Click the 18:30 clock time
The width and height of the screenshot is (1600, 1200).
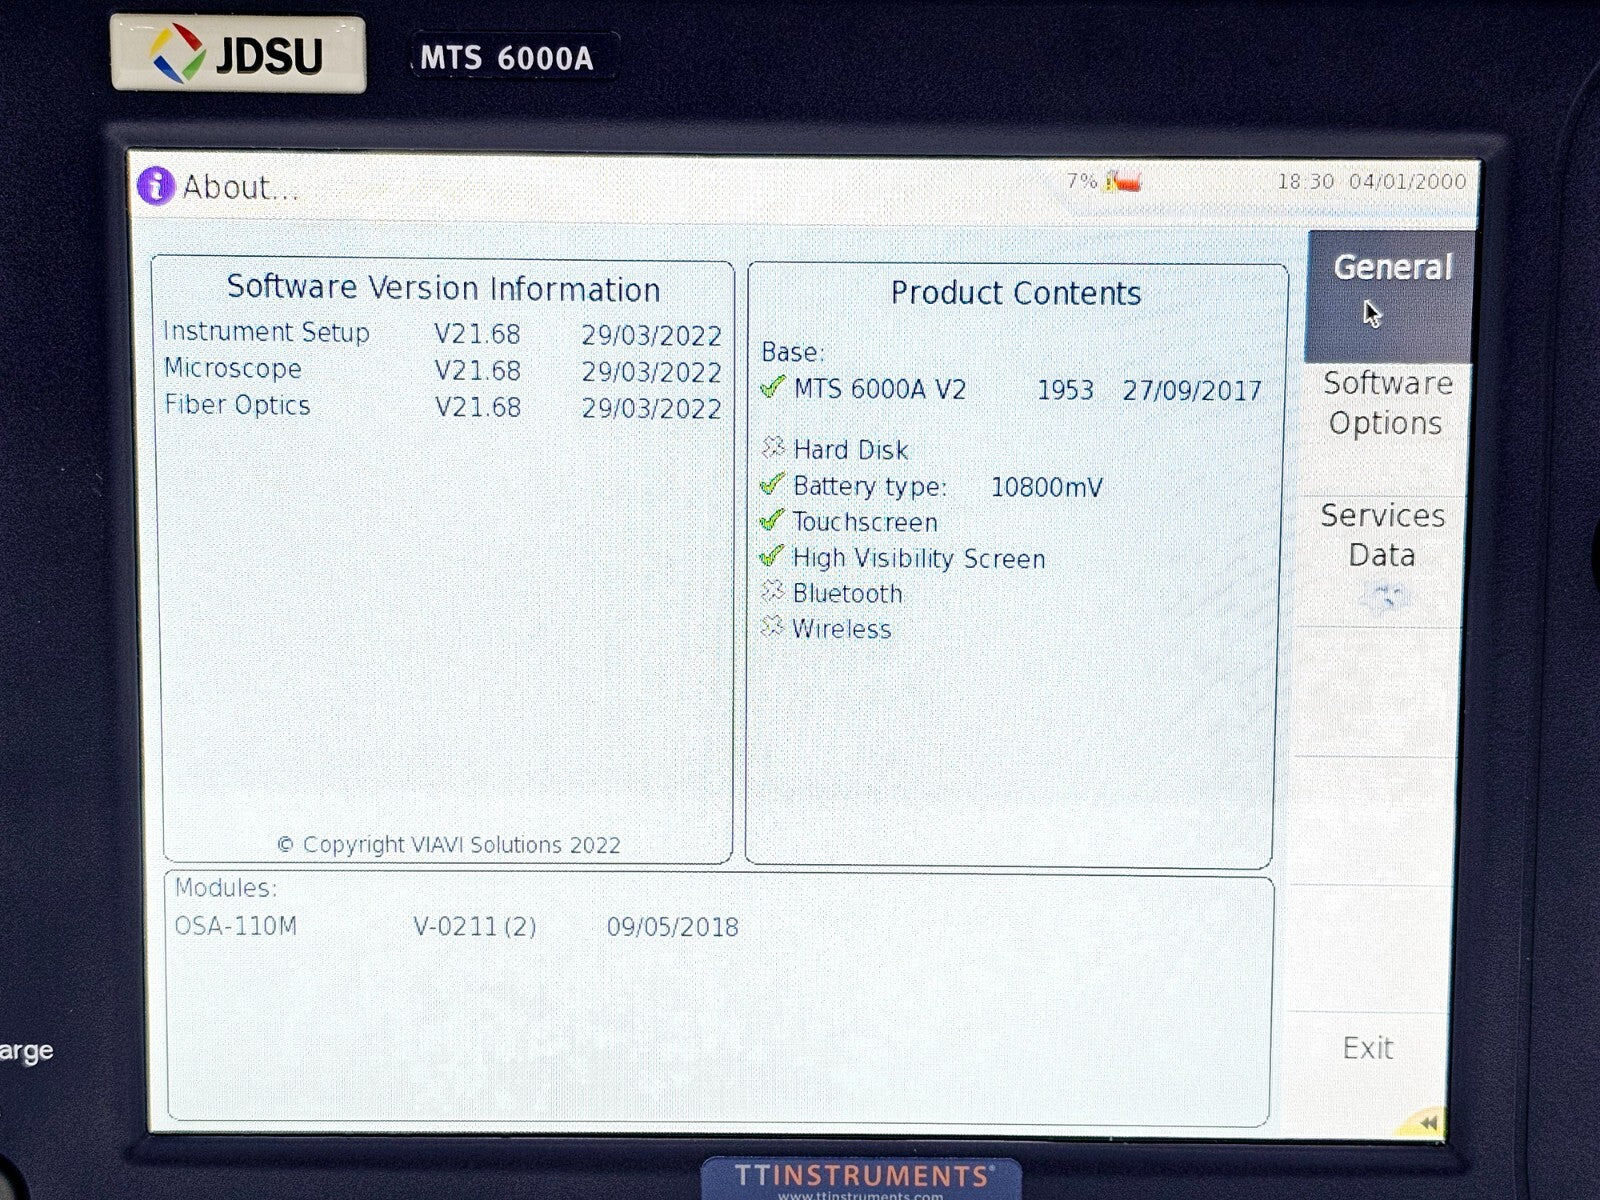[x=1305, y=181]
